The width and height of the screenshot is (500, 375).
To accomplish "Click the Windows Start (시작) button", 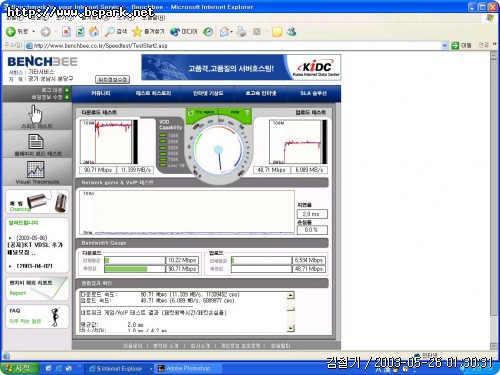I will click(19, 368).
